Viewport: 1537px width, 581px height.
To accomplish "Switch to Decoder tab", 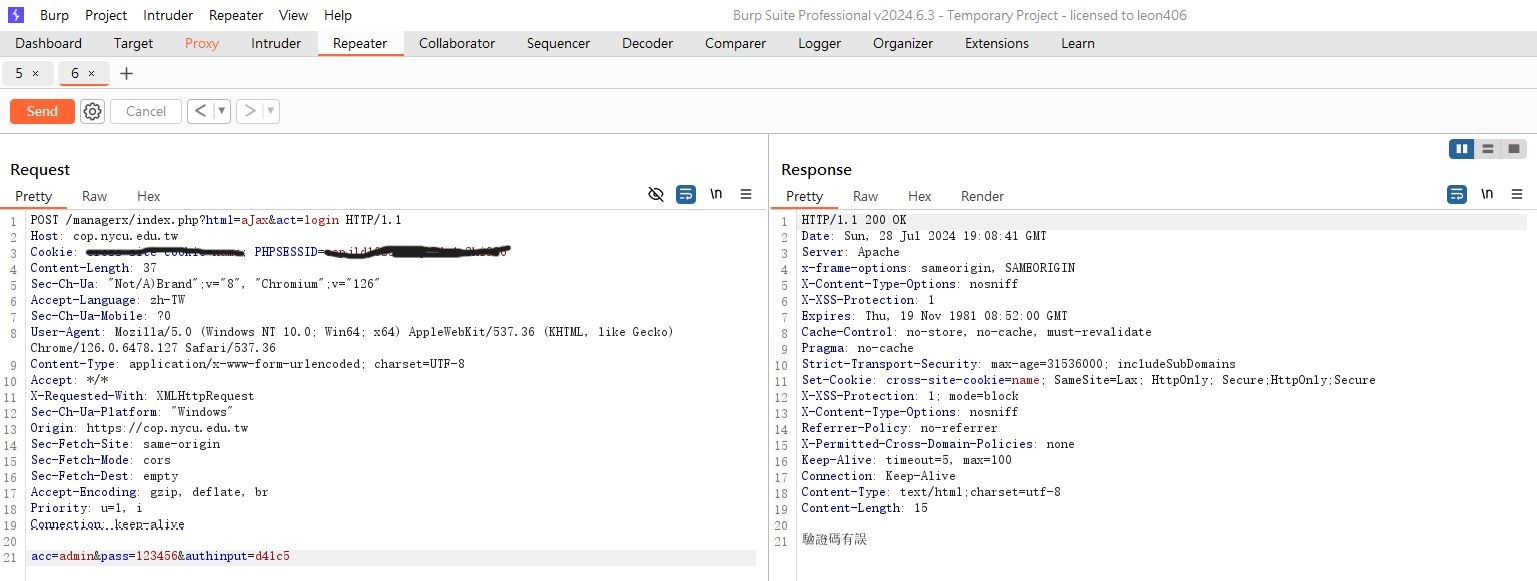I will (x=647, y=43).
